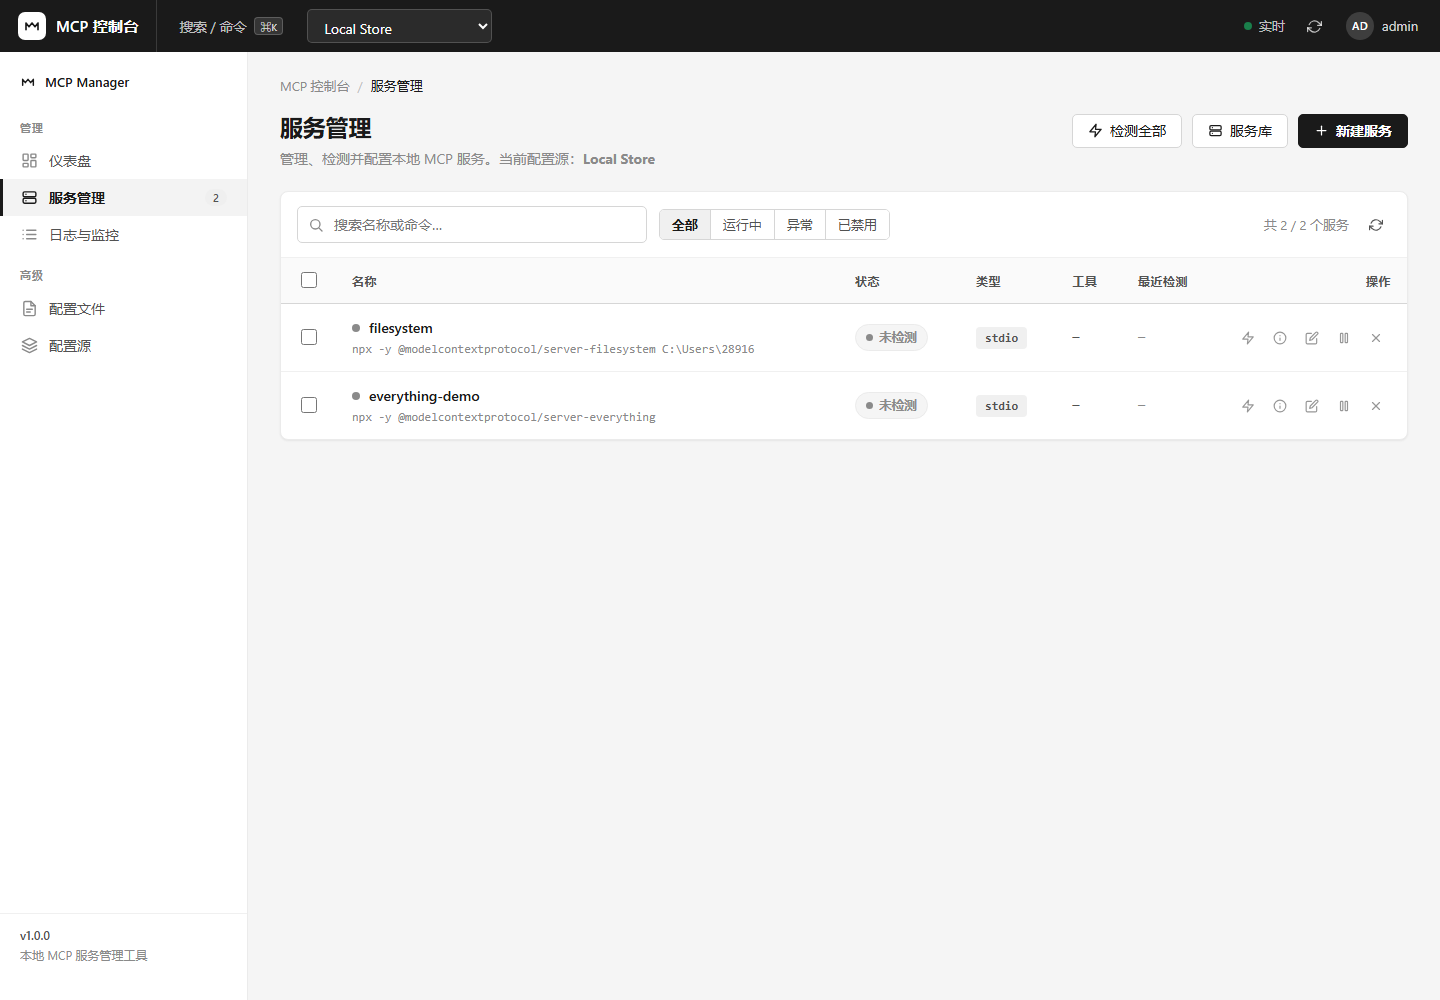Click the 仪表盘 grid icon
Screen dimensions: 1440x1000
pyautogui.click(x=29, y=161)
